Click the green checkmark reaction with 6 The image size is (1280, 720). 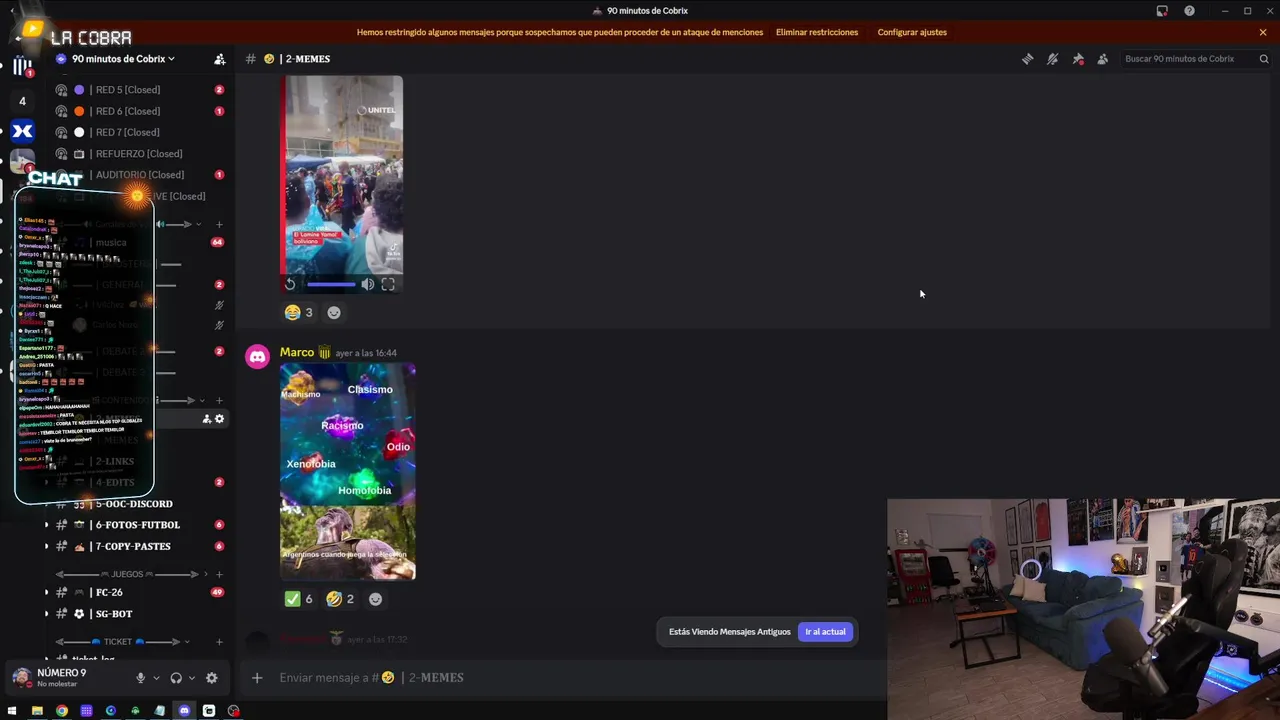(299, 599)
